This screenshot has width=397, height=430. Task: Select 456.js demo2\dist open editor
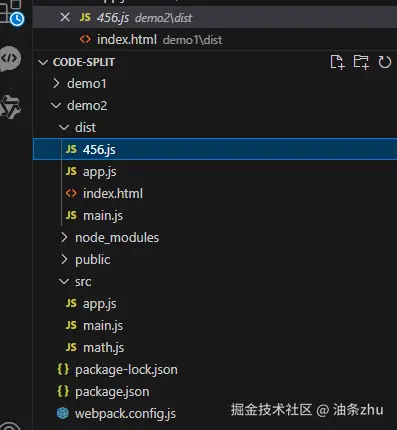click(x=215, y=17)
